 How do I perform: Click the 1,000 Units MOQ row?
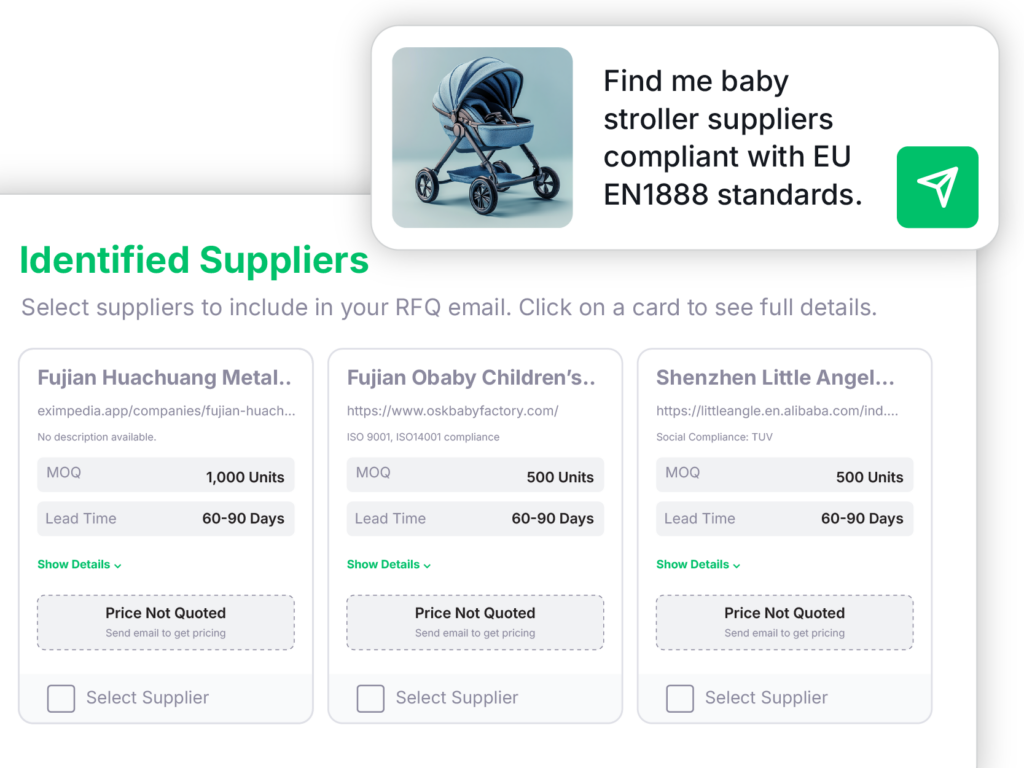coord(166,476)
